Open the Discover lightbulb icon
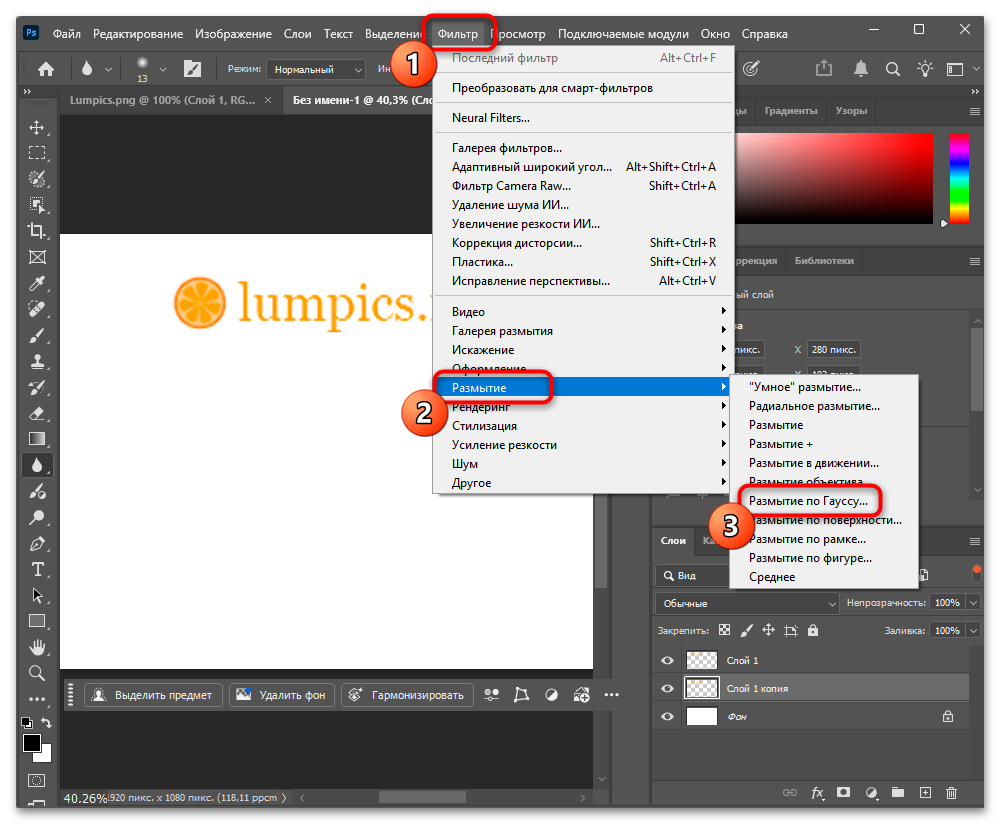1000x824 pixels. [925, 68]
